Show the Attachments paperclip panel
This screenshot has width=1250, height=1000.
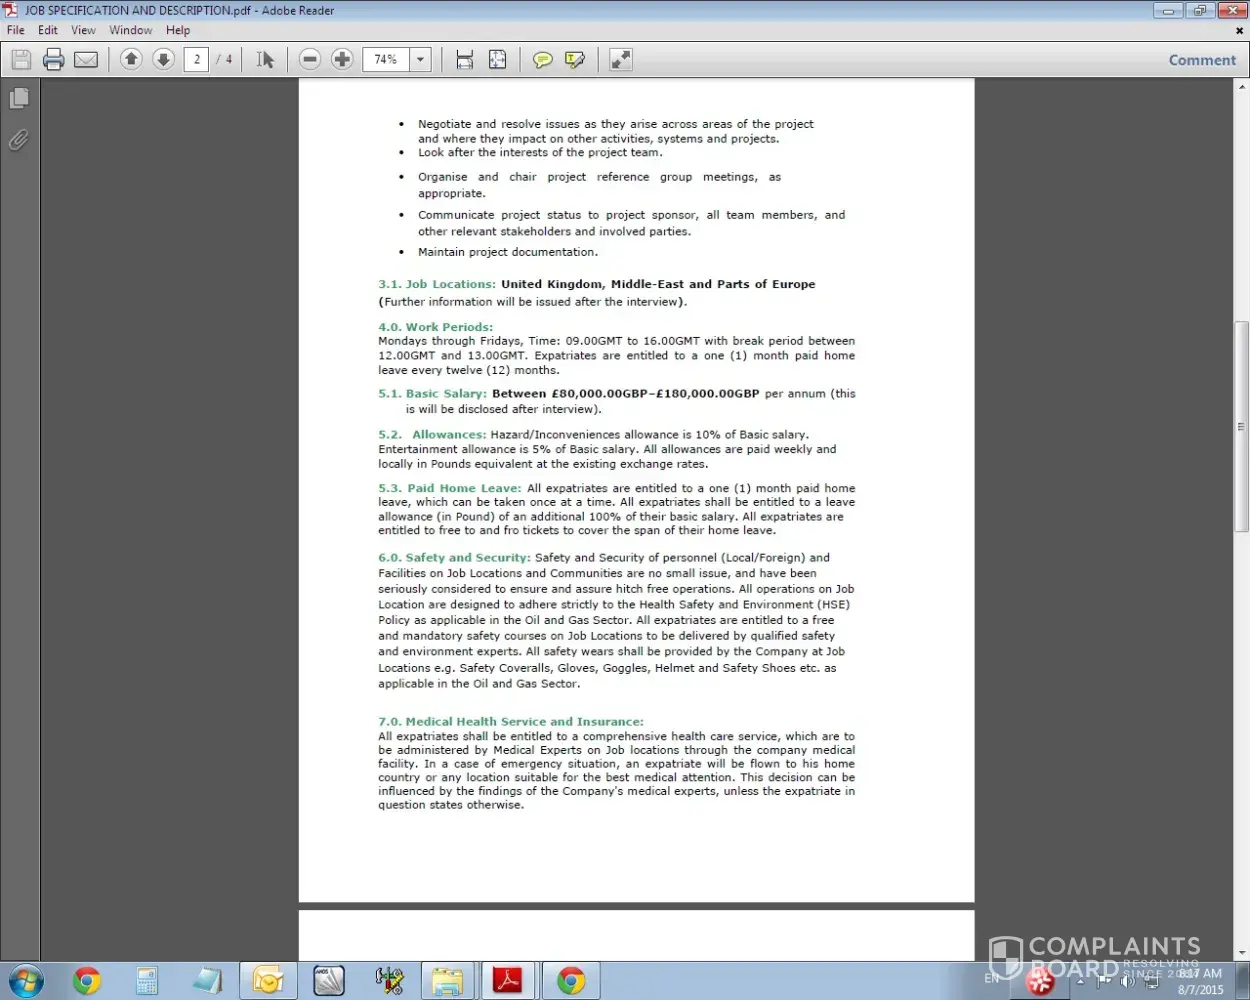(x=19, y=140)
